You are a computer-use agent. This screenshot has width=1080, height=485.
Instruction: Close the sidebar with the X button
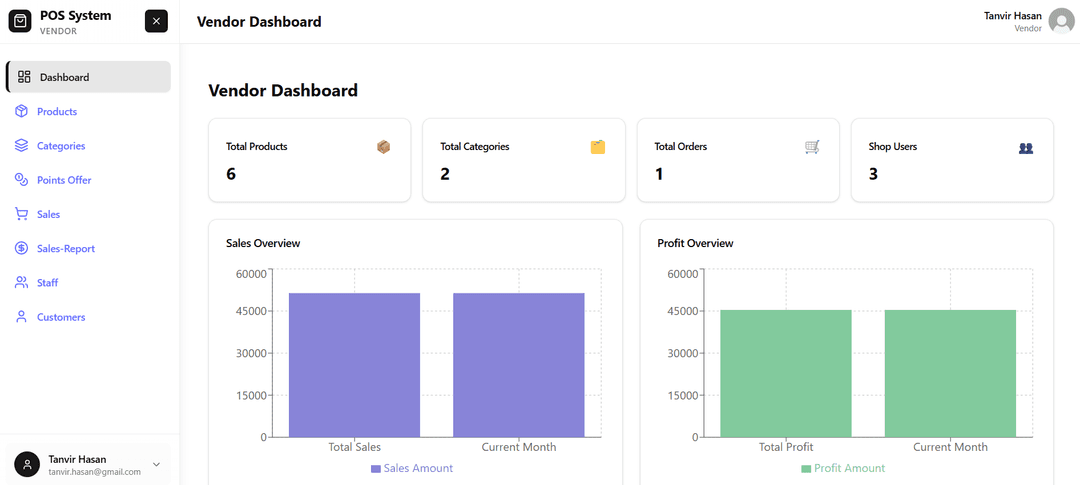pyautogui.click(x=156, y=21)
